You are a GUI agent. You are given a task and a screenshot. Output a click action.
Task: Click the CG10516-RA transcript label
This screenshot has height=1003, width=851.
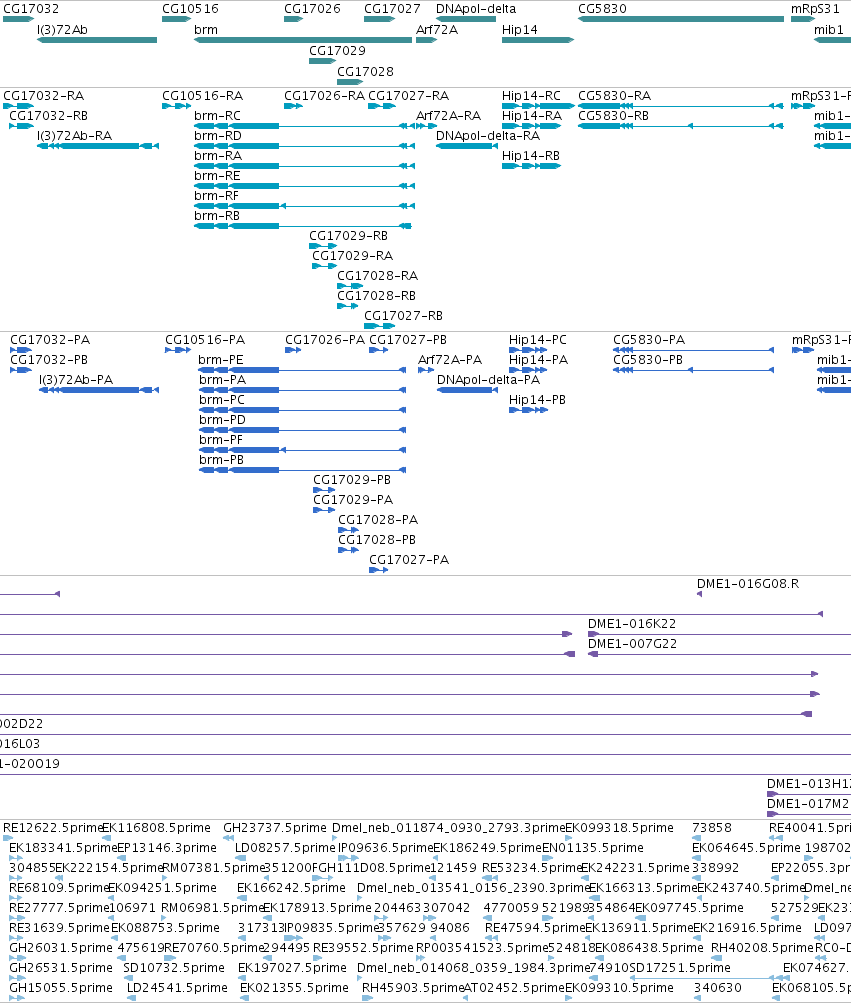coord(202,96)
